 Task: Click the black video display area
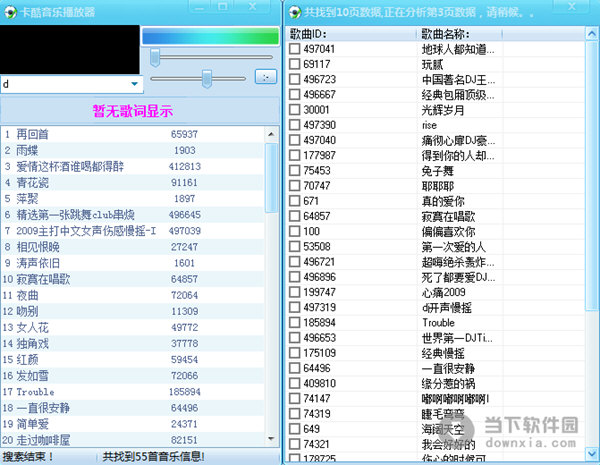click(x=70, y=50)
